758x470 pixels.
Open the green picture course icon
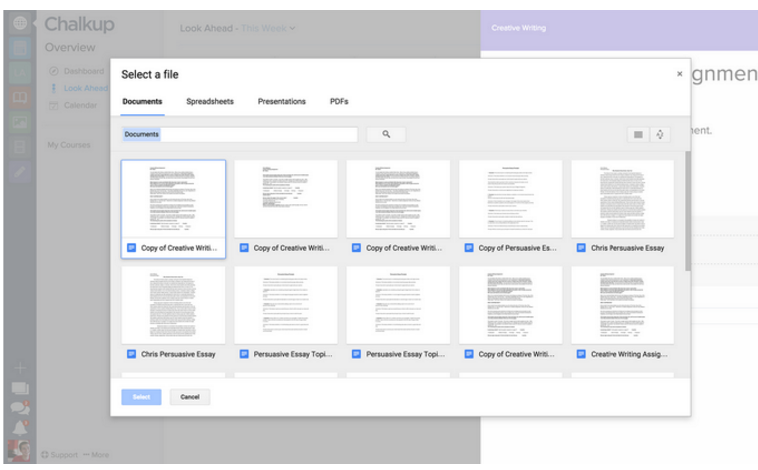point(20,122)
